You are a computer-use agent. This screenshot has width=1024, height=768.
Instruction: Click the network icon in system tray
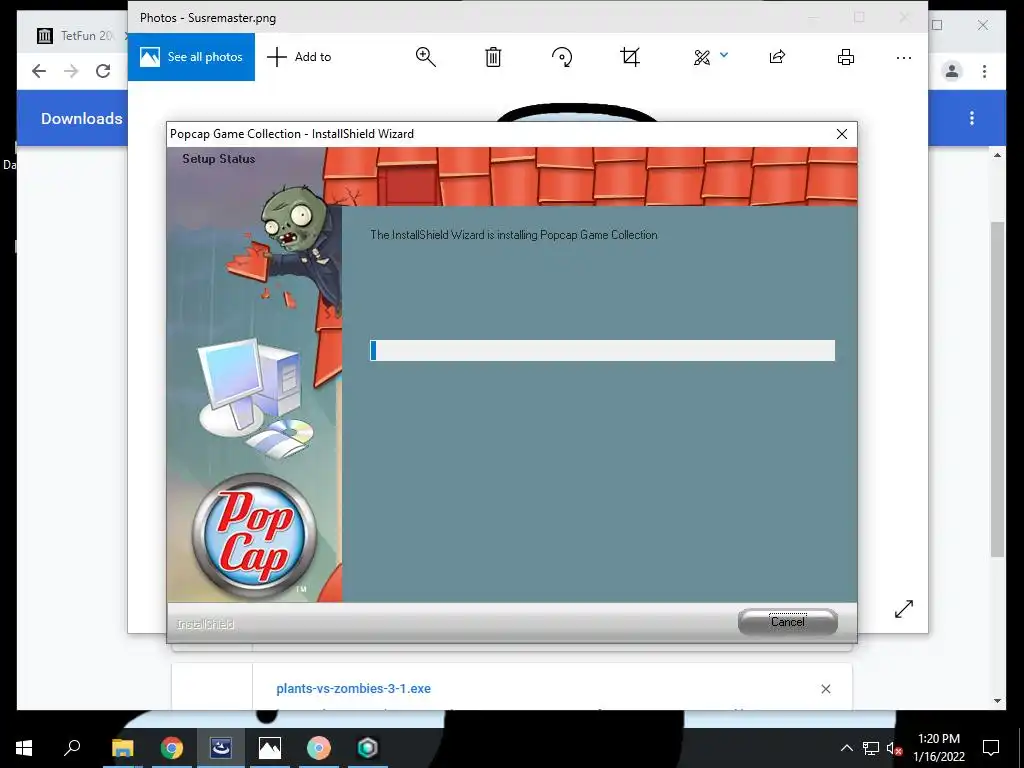[871, 748]
